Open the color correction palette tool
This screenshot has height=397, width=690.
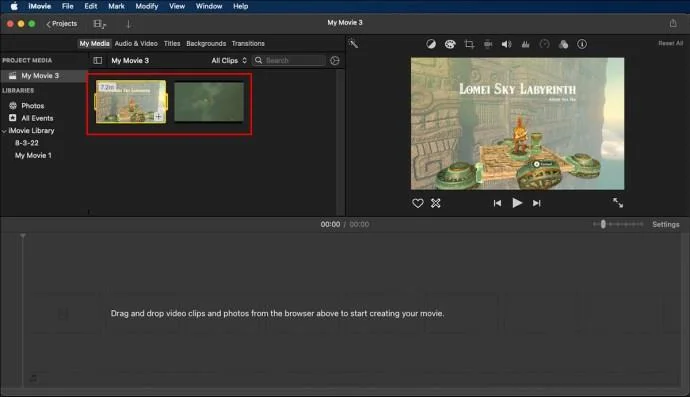click(450, 44)
